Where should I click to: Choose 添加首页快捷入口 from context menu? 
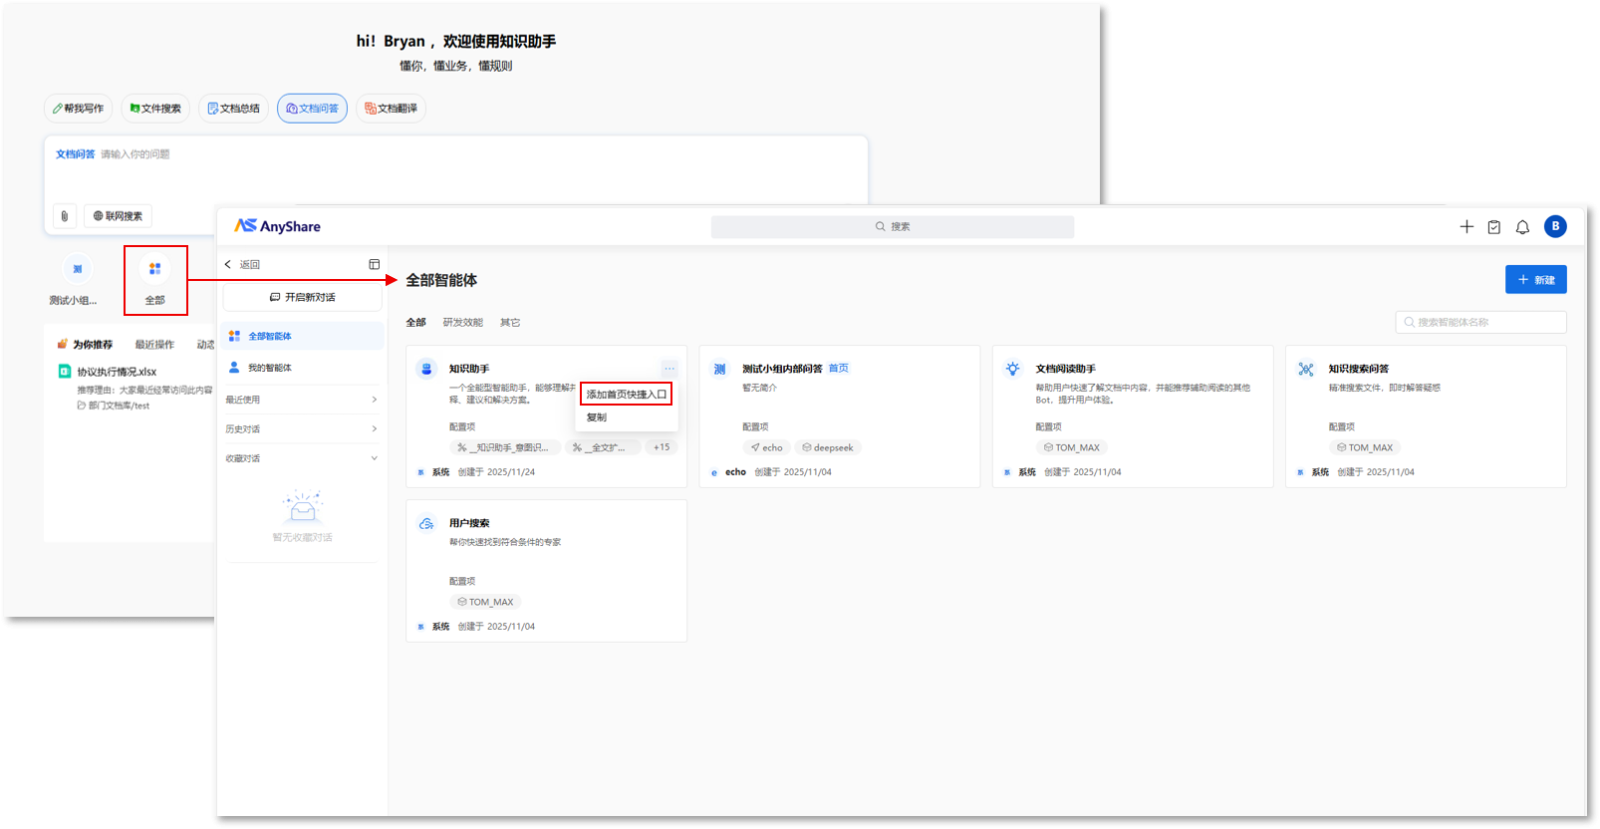pos(626,394)
